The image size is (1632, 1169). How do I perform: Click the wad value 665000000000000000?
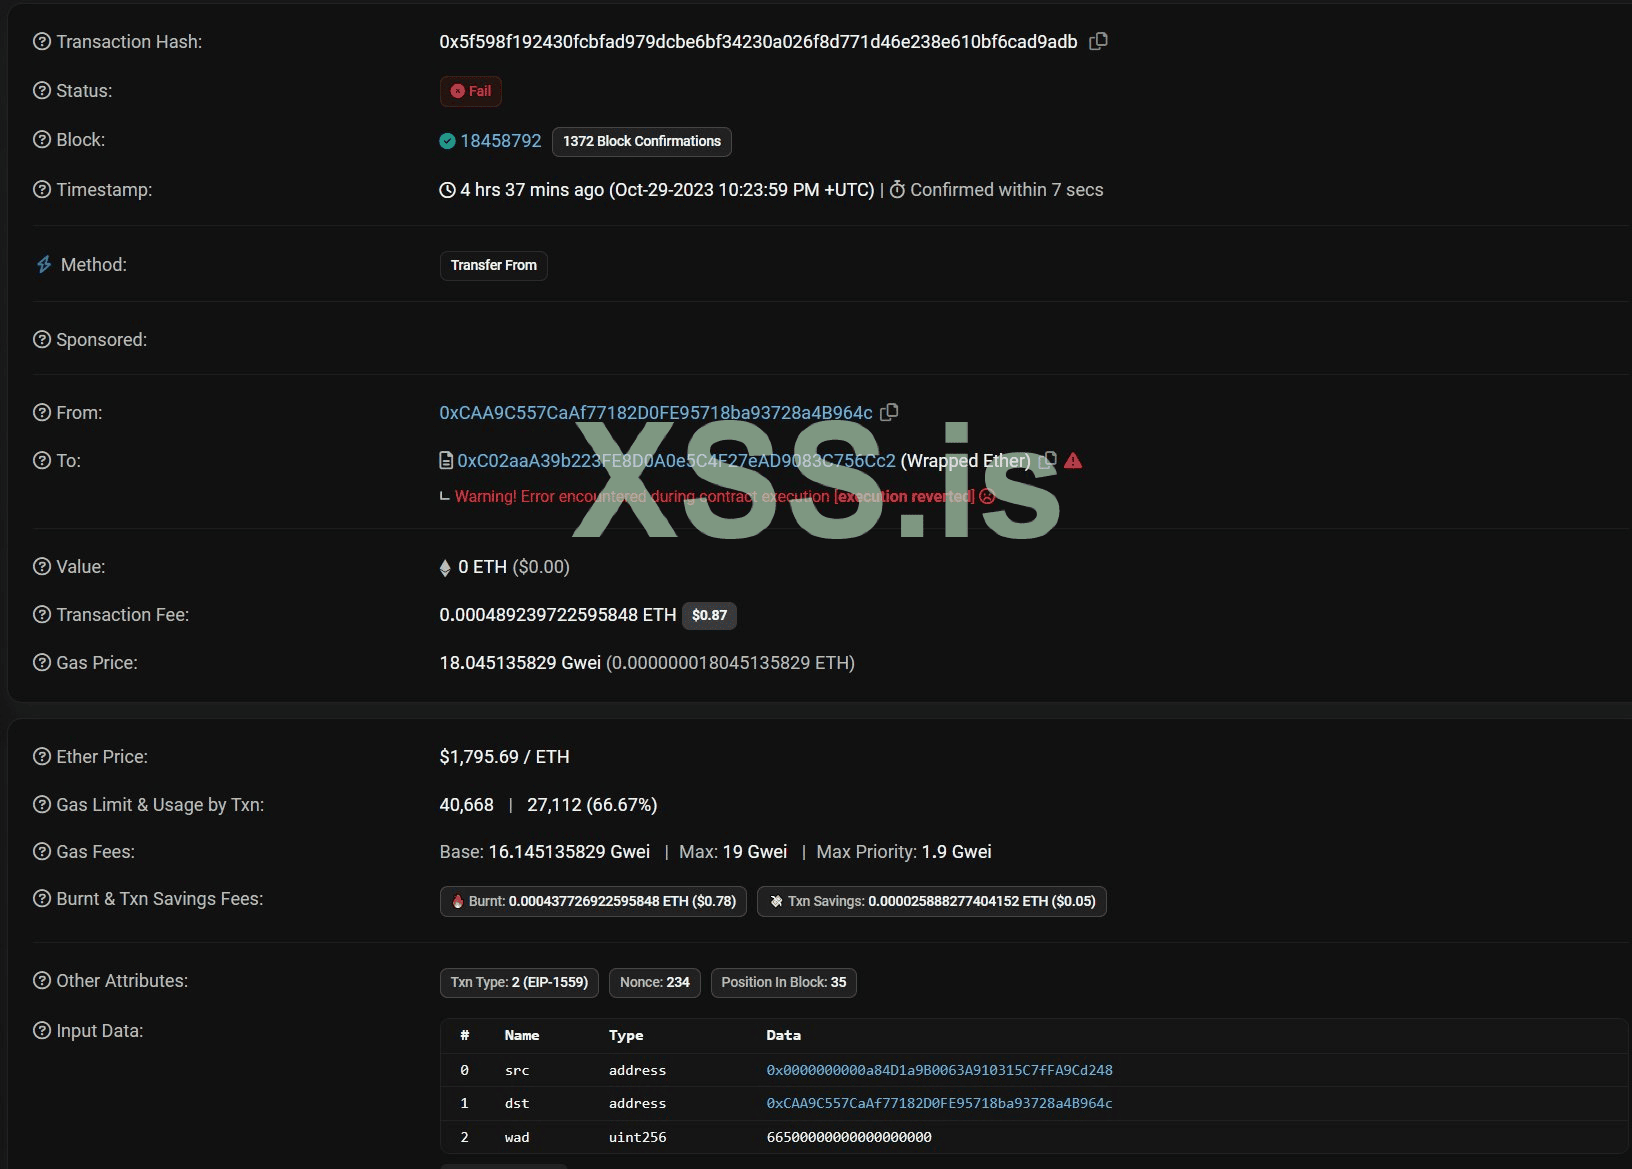pos(849,1137)
